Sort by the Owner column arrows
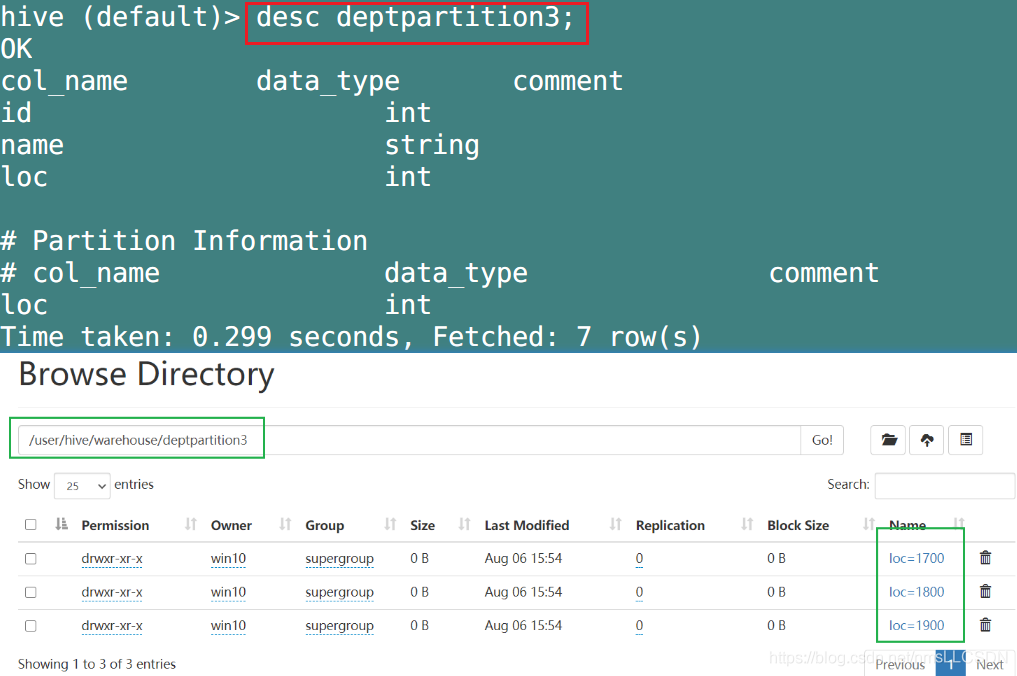 285,524
